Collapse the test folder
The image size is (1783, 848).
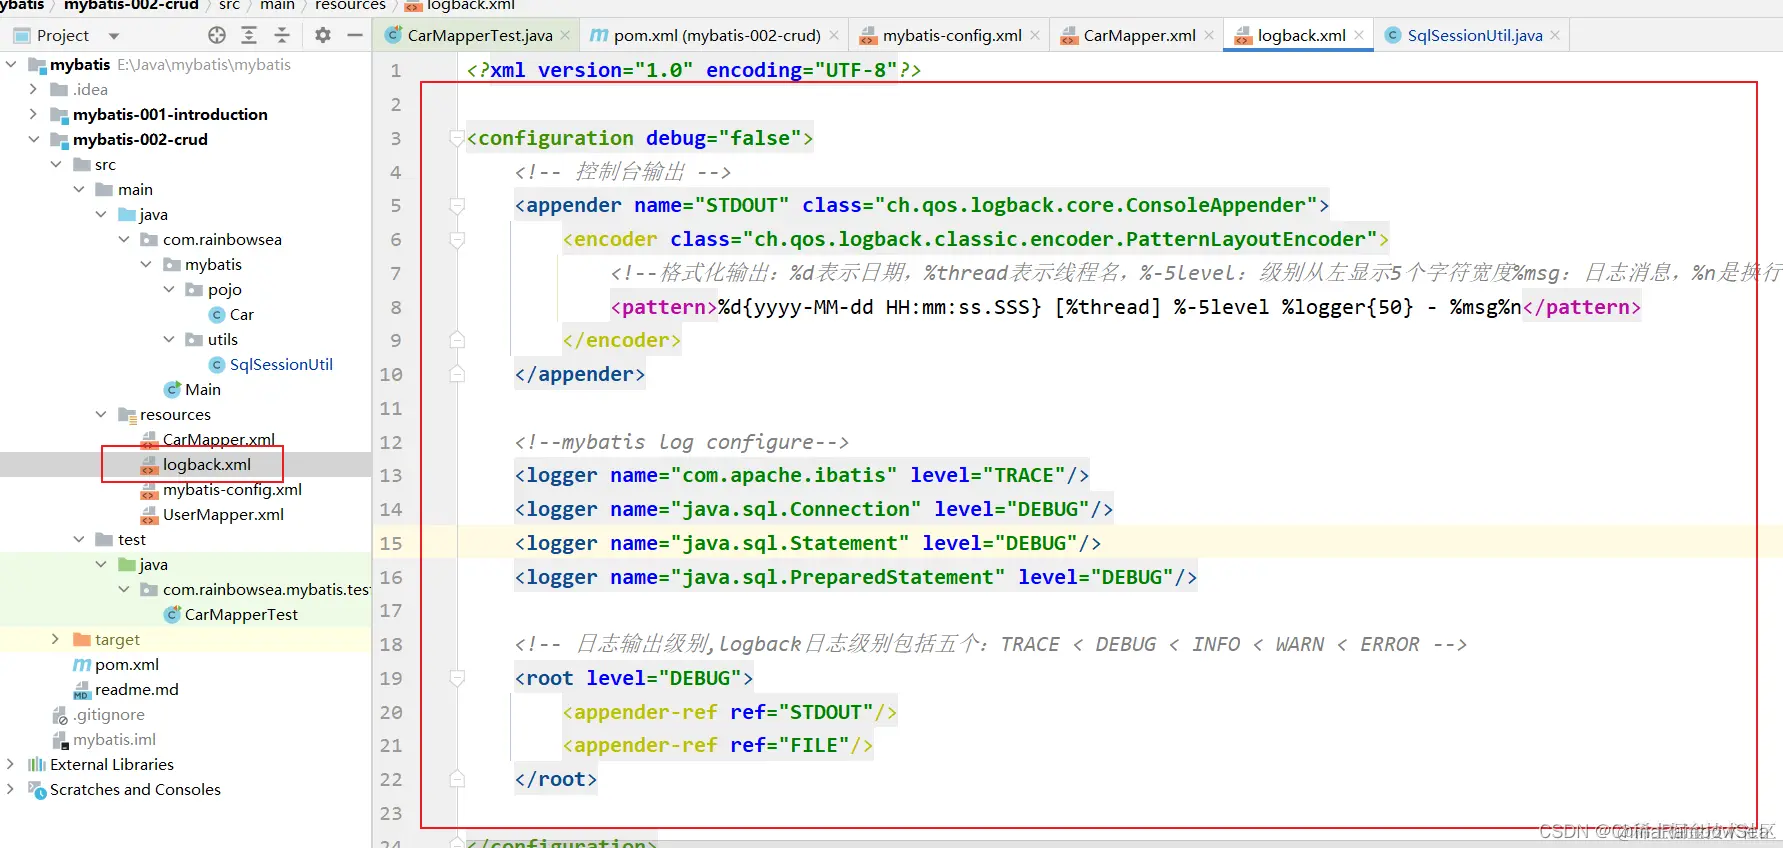click(79, 539)
